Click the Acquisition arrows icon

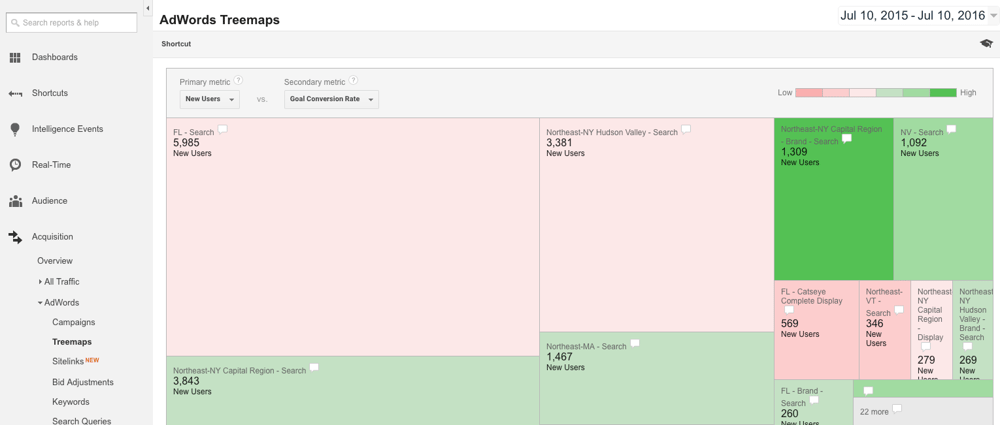pos(15,237)
